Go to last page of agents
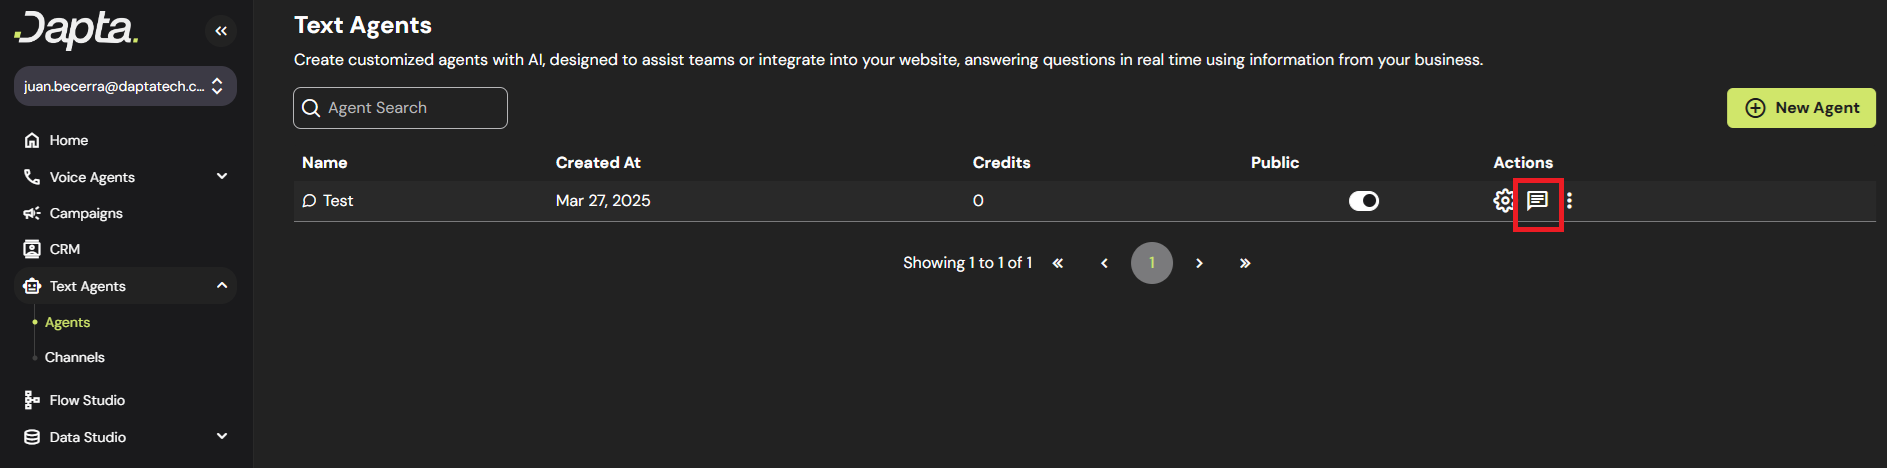This screenshot has width=1887, height=468. 1245,263
